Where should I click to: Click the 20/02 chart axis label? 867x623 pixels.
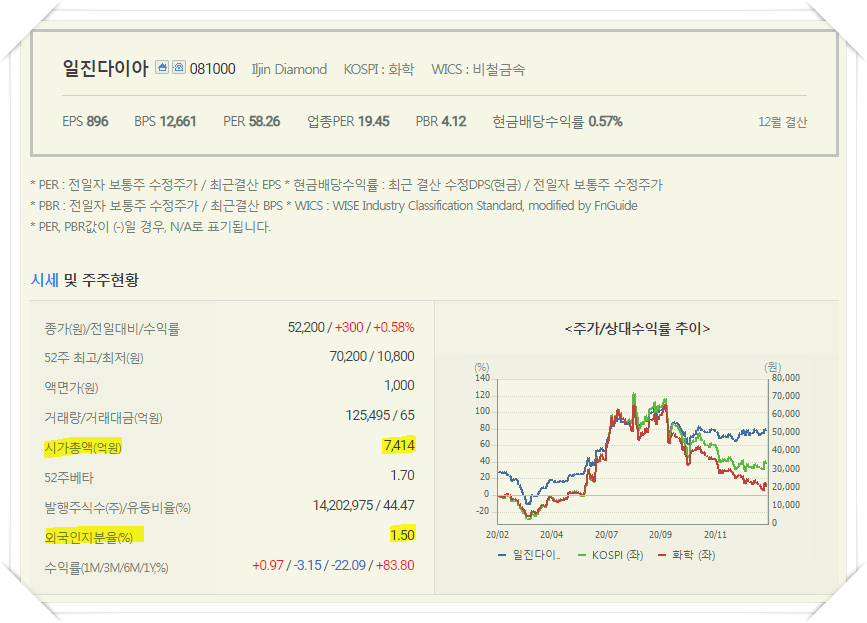(x=497, y=535)
